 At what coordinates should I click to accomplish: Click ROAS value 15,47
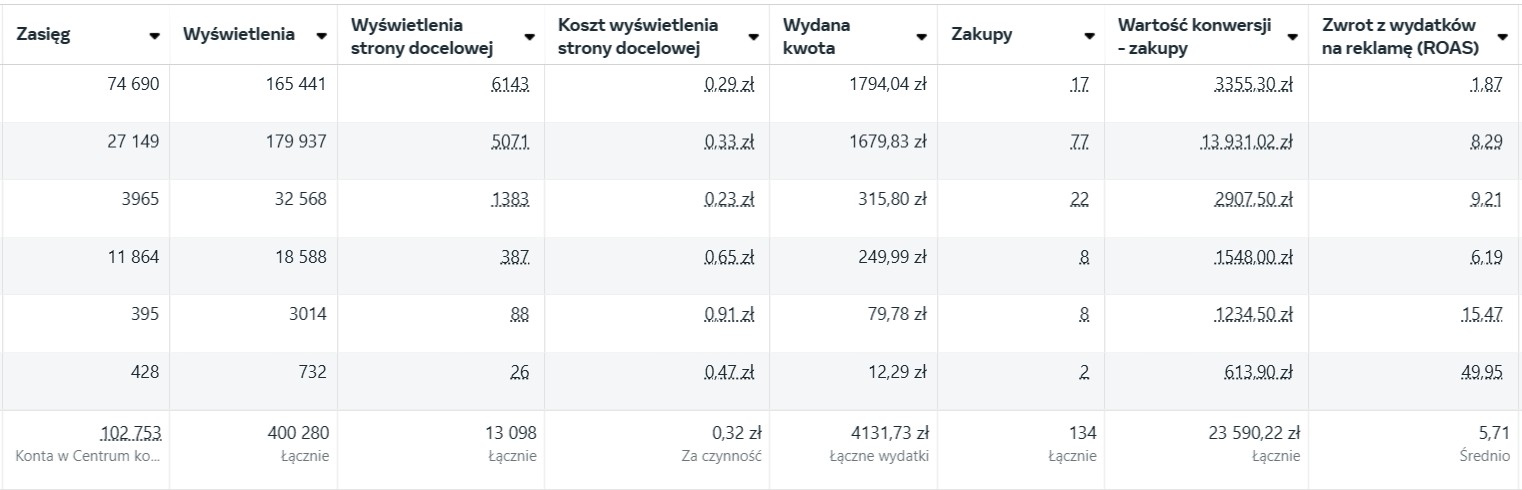(1485, 315)
